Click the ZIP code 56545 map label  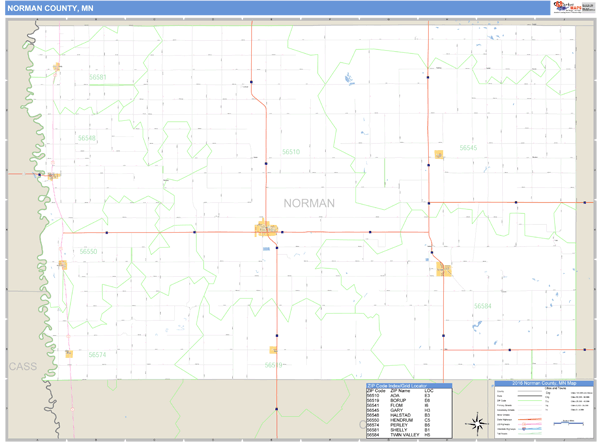[469, 148]
